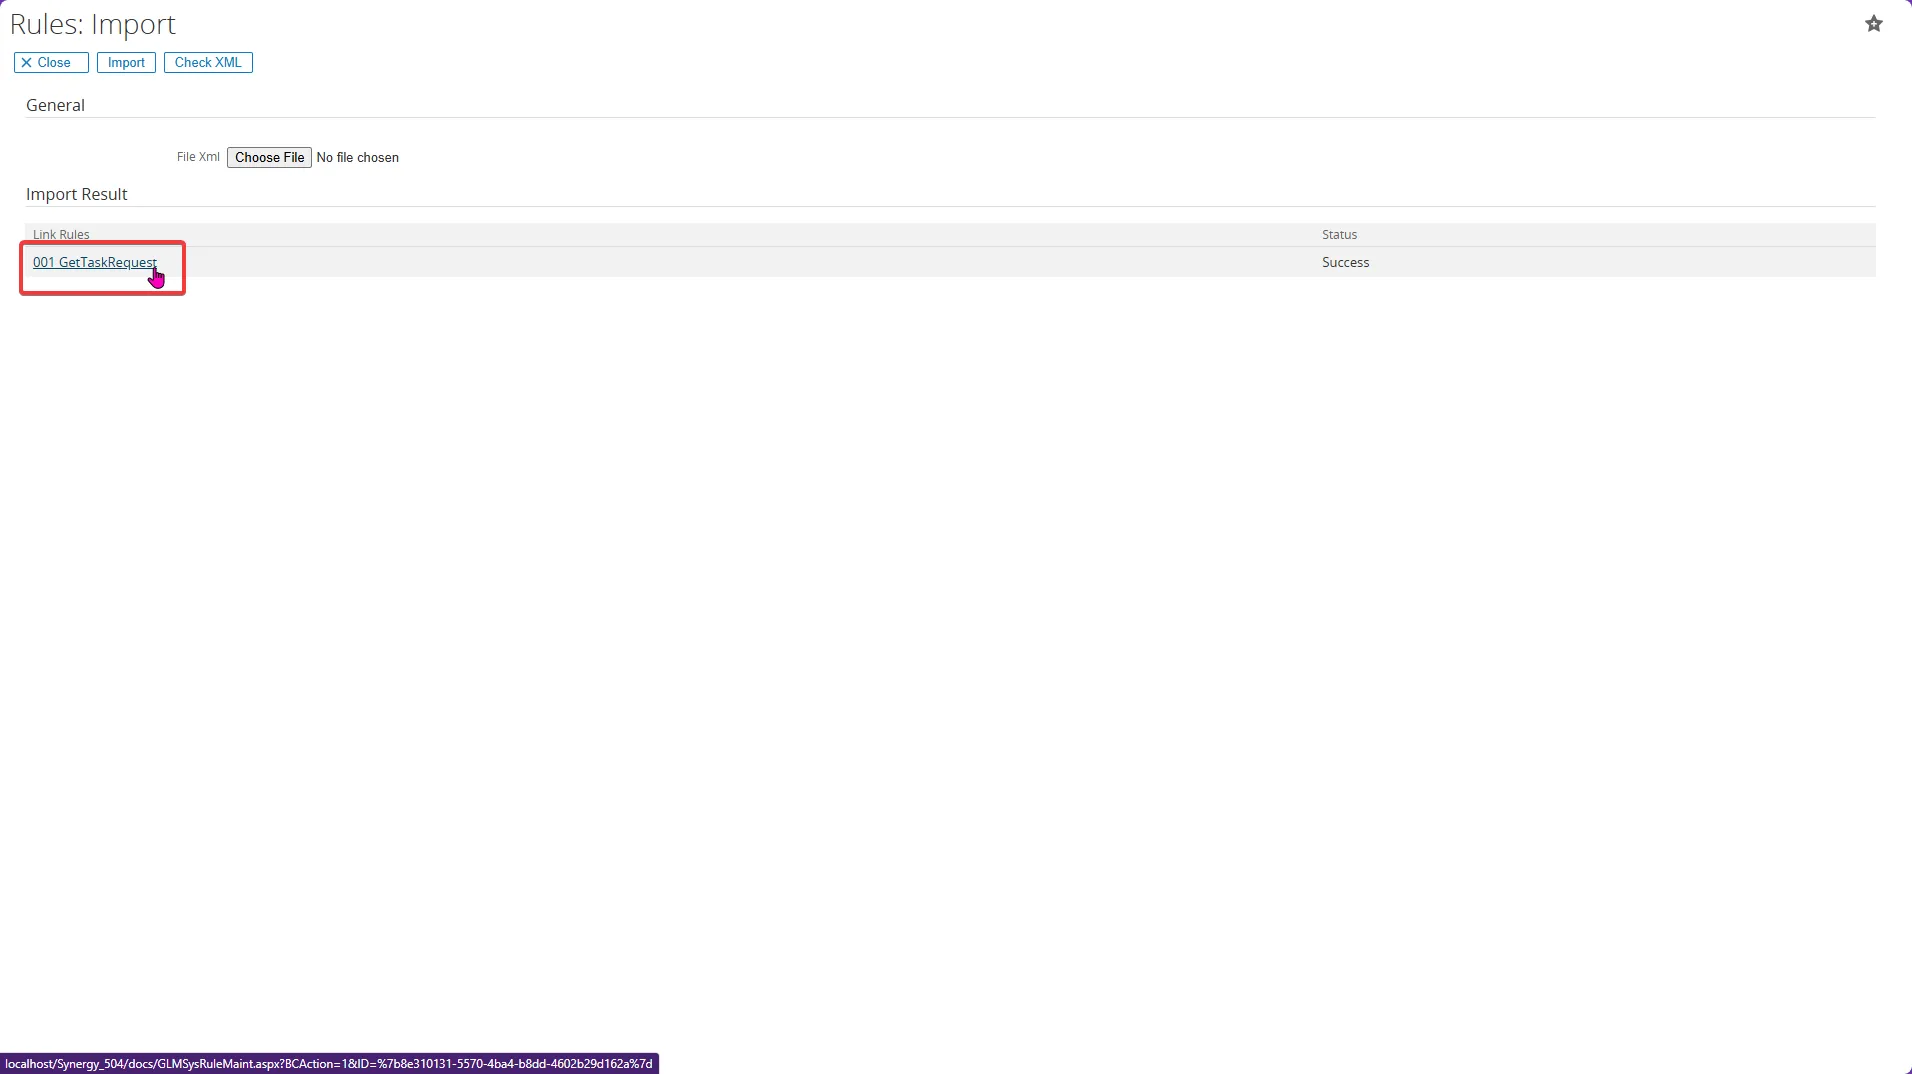Click the Link Rules column header
1912x1074 pixels.
[x=61, y=234]
